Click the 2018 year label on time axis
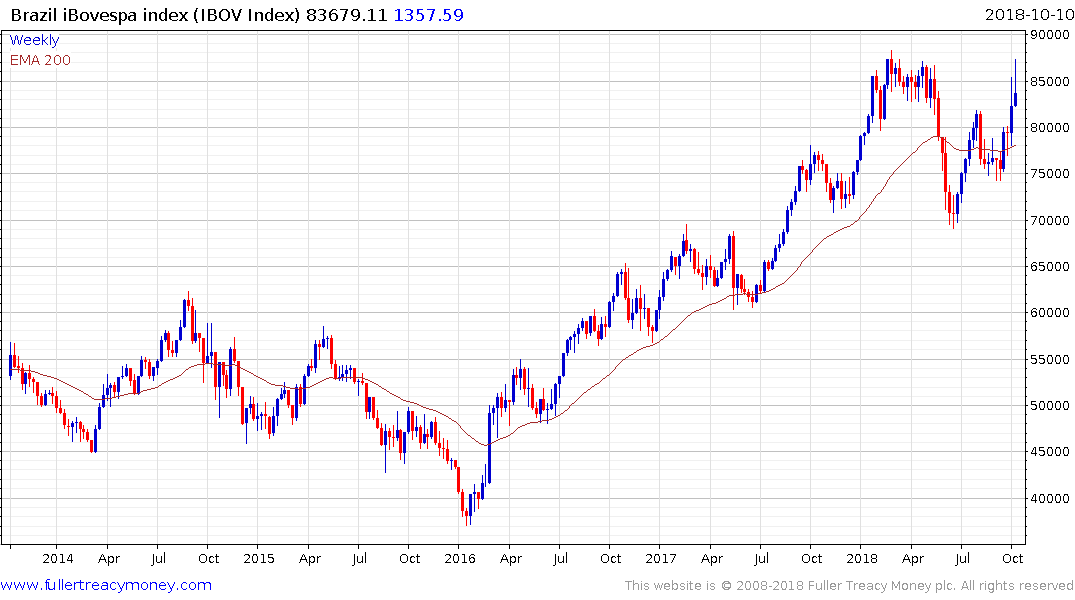Screen dimensions: 1075x600 [862, 559]
